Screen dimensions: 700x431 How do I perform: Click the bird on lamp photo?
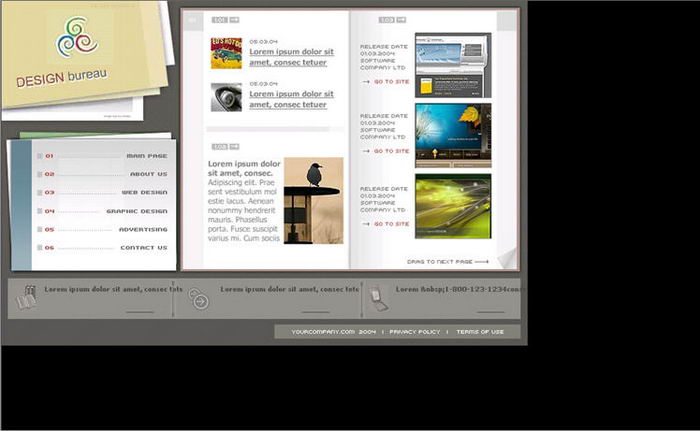click(313, 200)
